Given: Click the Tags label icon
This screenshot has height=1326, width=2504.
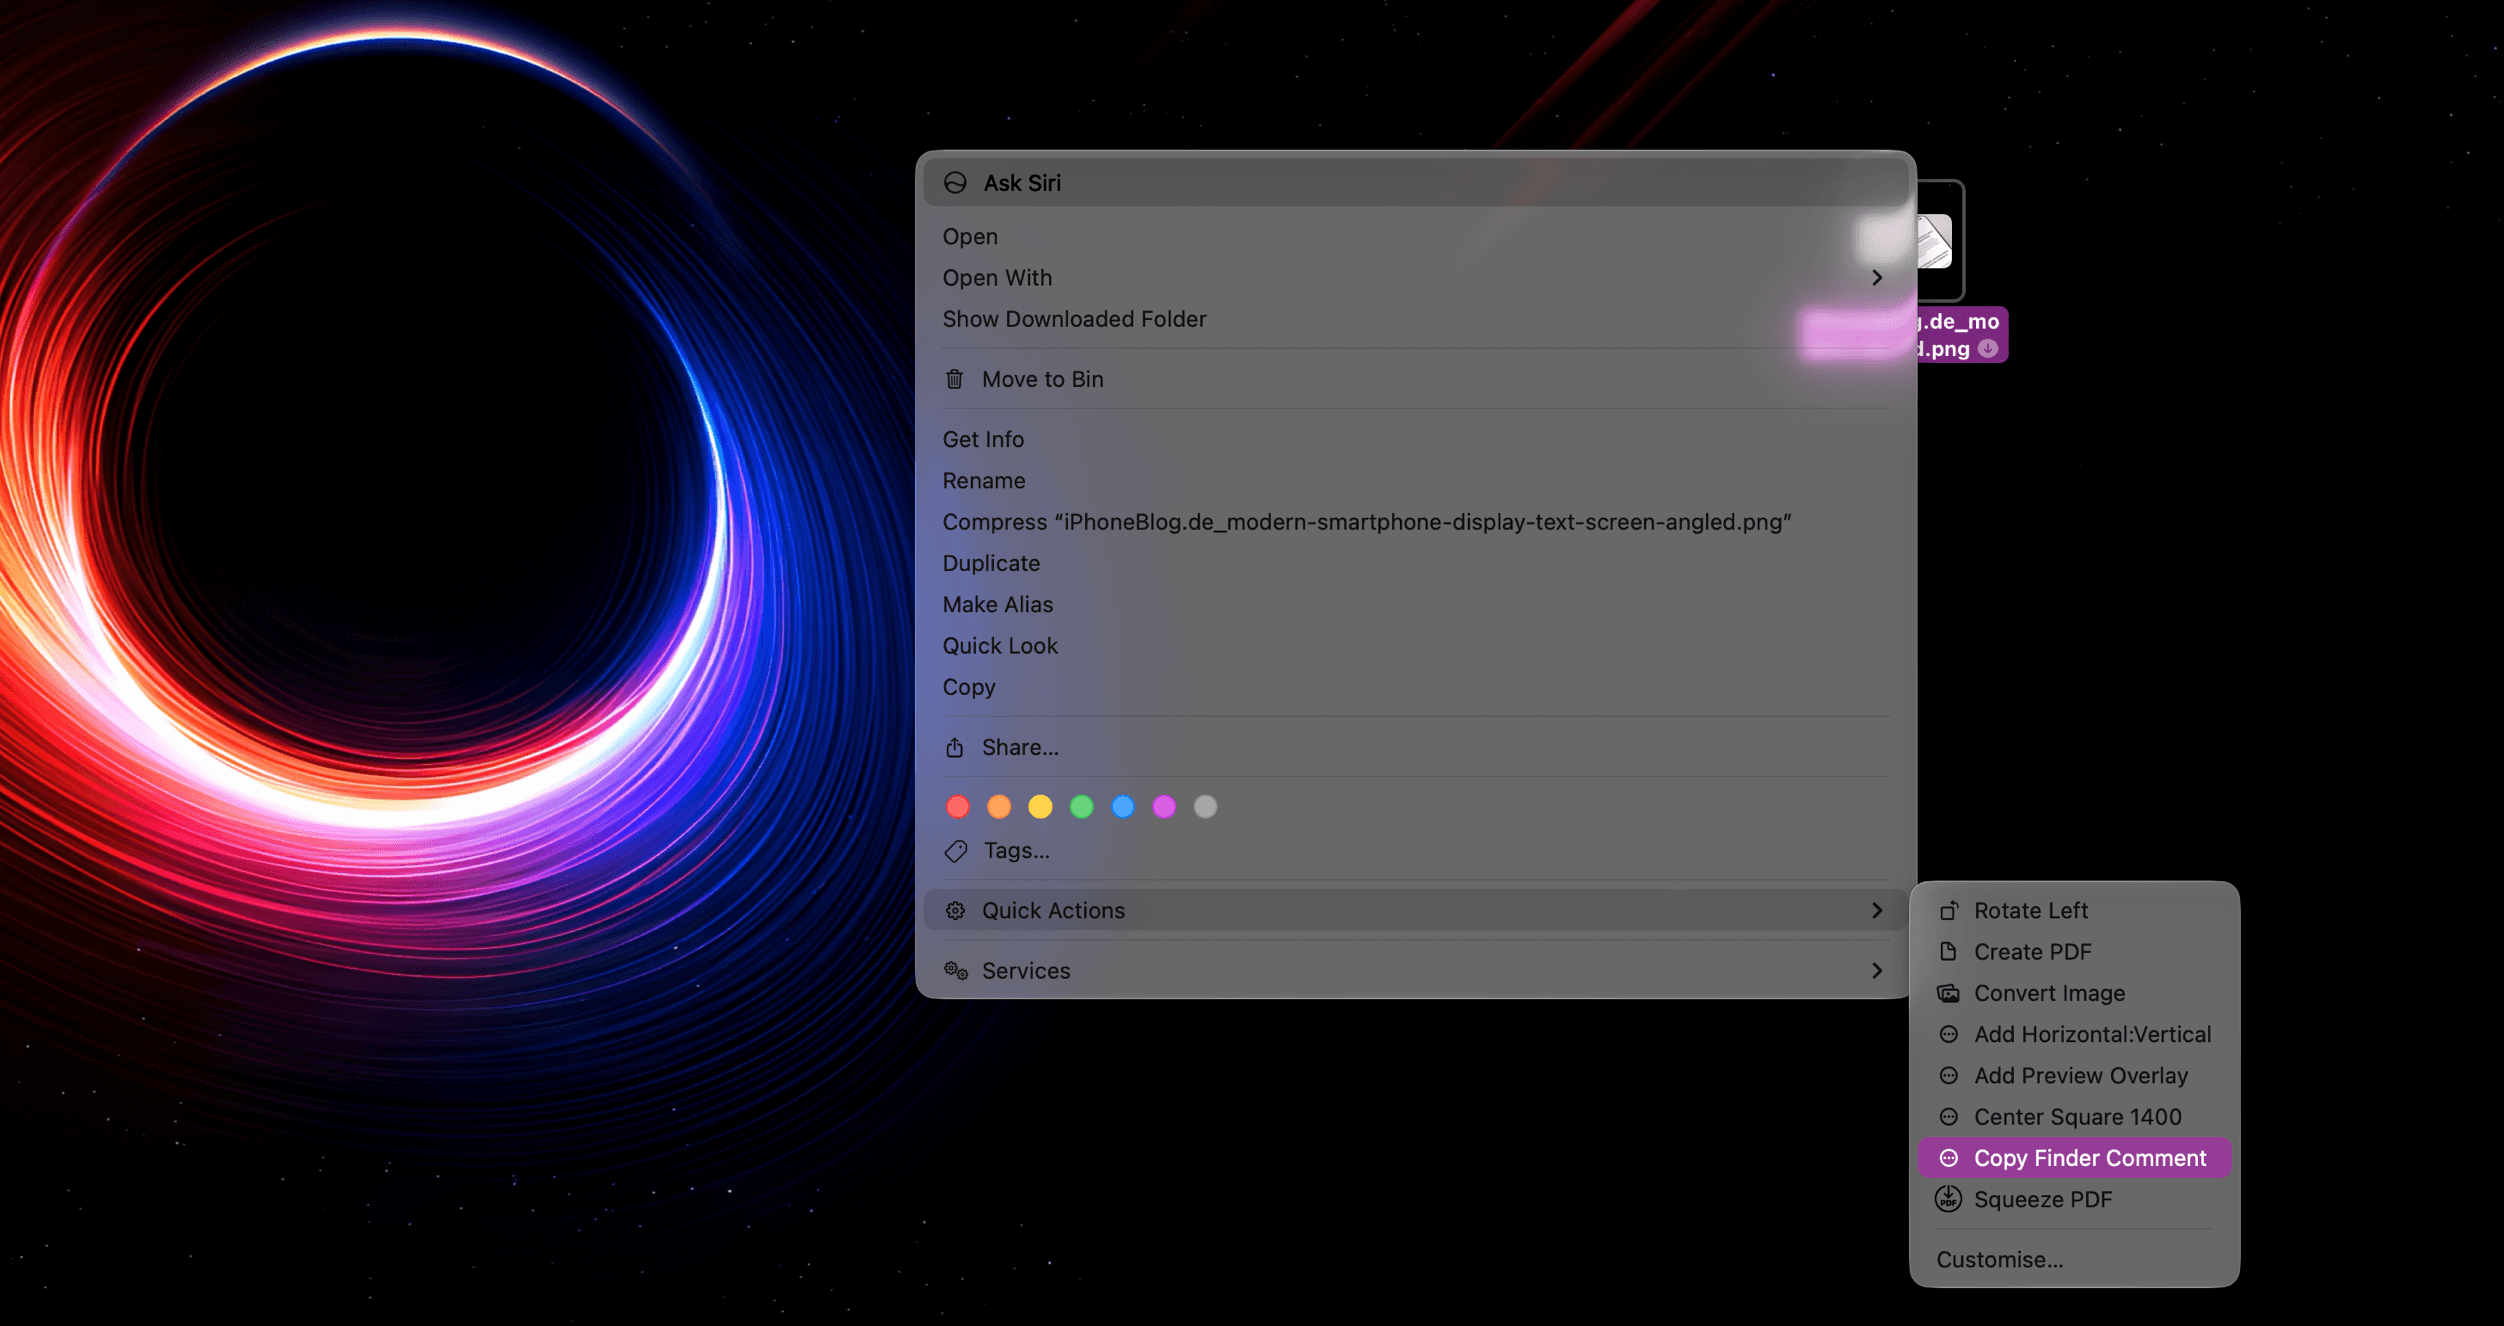Looking at the screenshot, I should pos(956,851).
